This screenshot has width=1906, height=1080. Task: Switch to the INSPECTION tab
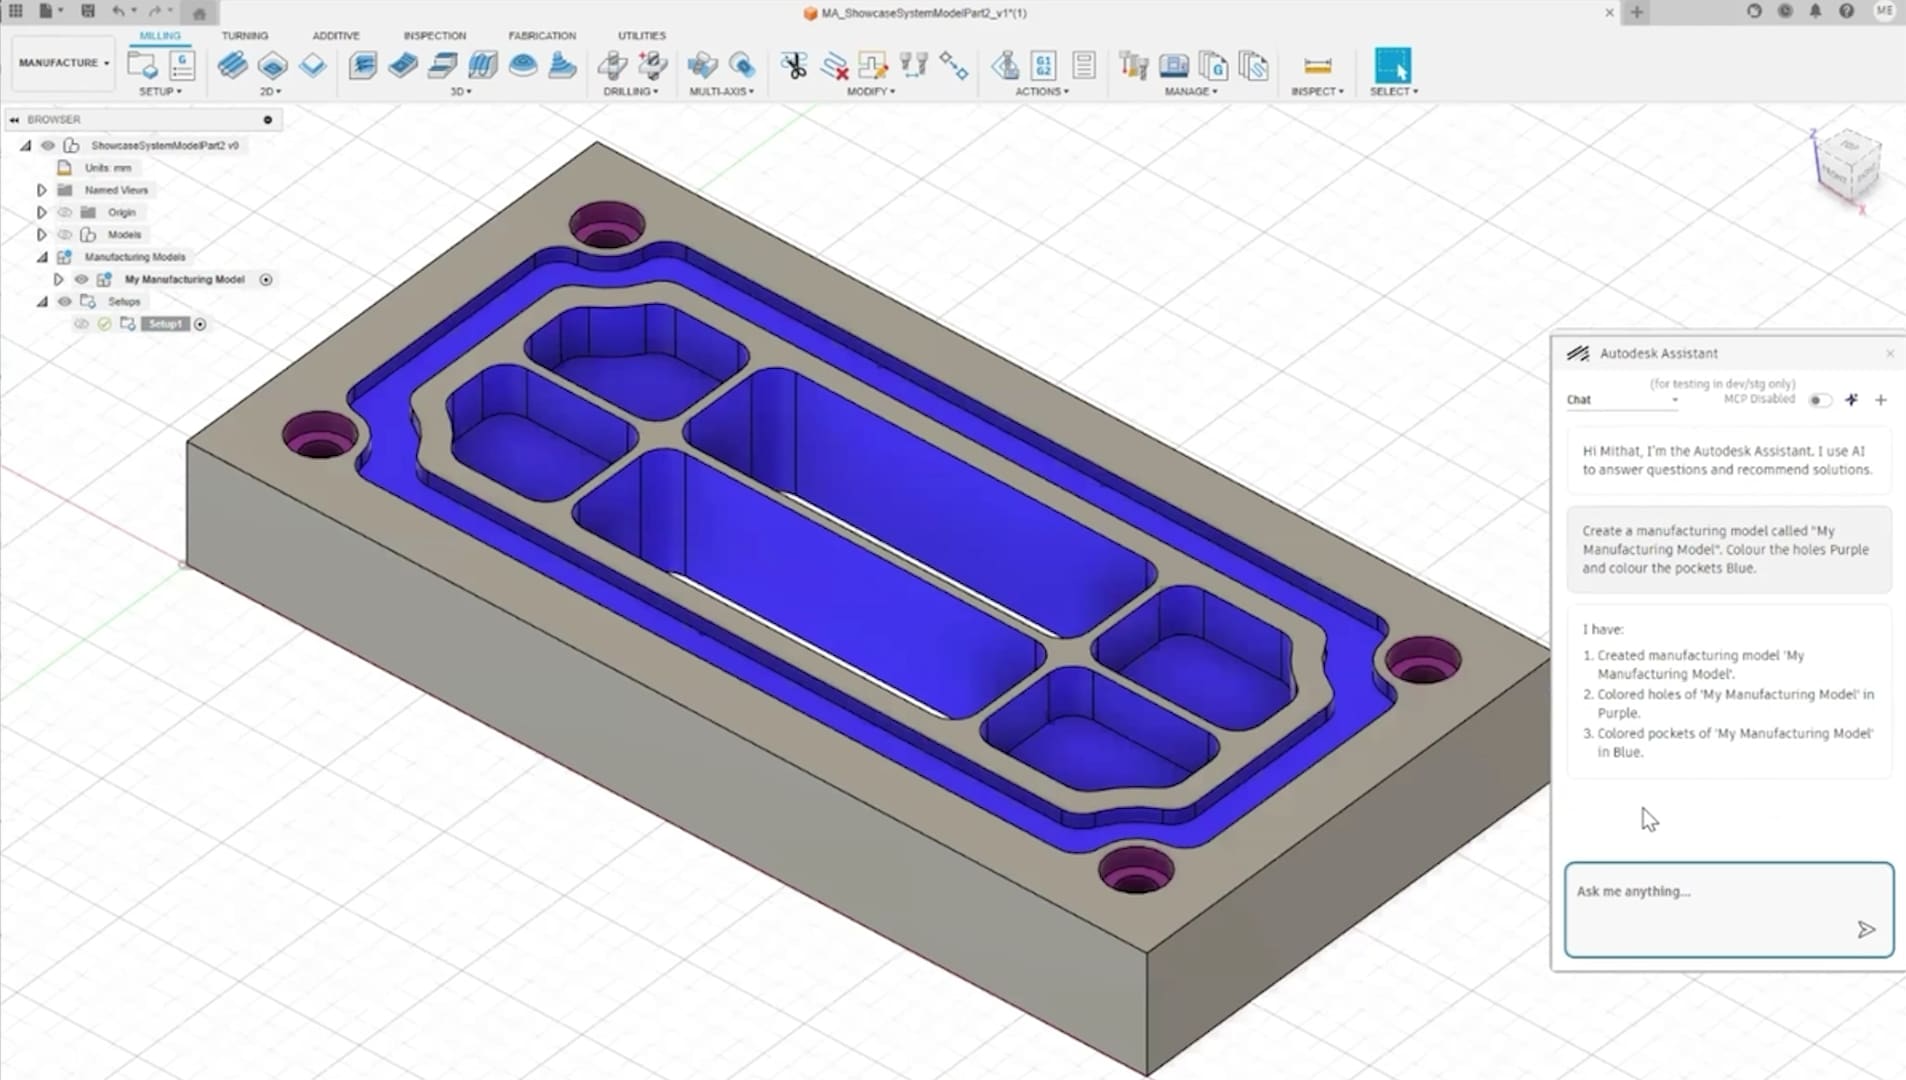coord(434,35)
